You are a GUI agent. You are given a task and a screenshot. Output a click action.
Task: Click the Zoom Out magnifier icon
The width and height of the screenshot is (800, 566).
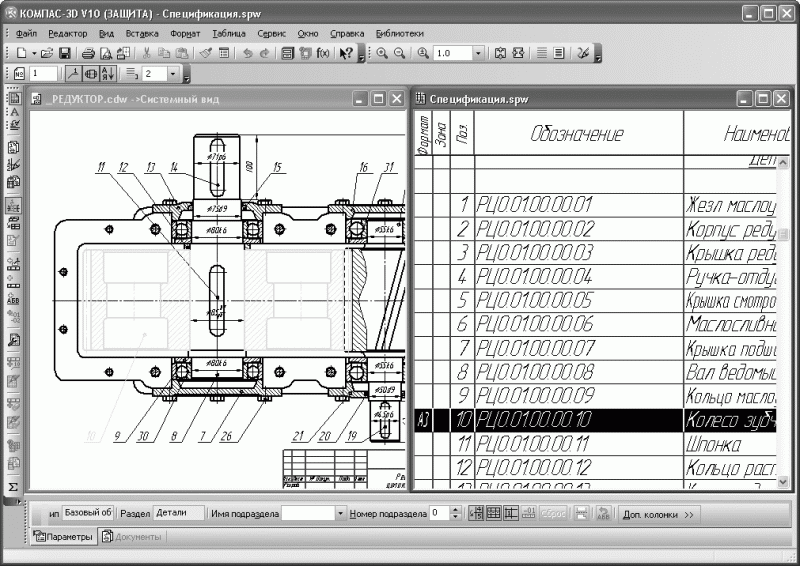click(399, 52)
